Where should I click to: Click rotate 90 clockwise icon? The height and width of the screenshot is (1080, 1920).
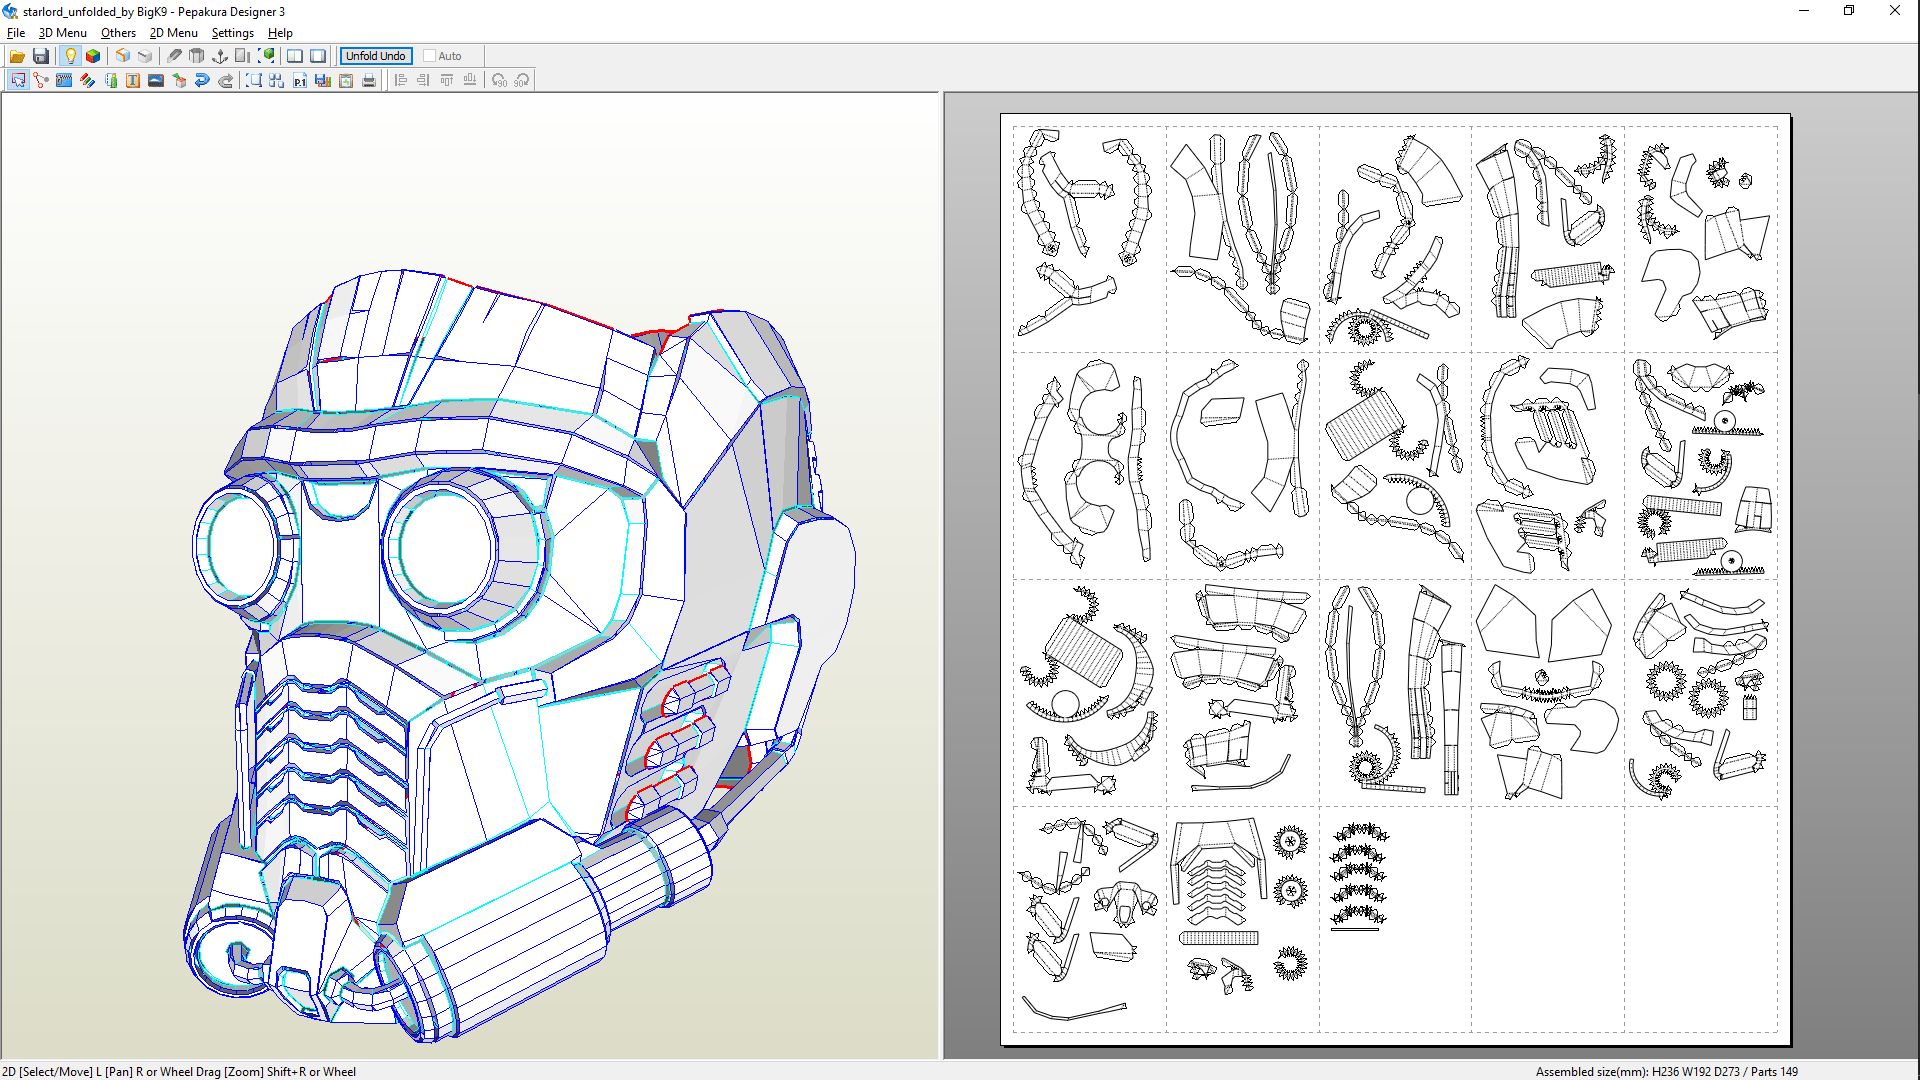(x=522, y=80)
